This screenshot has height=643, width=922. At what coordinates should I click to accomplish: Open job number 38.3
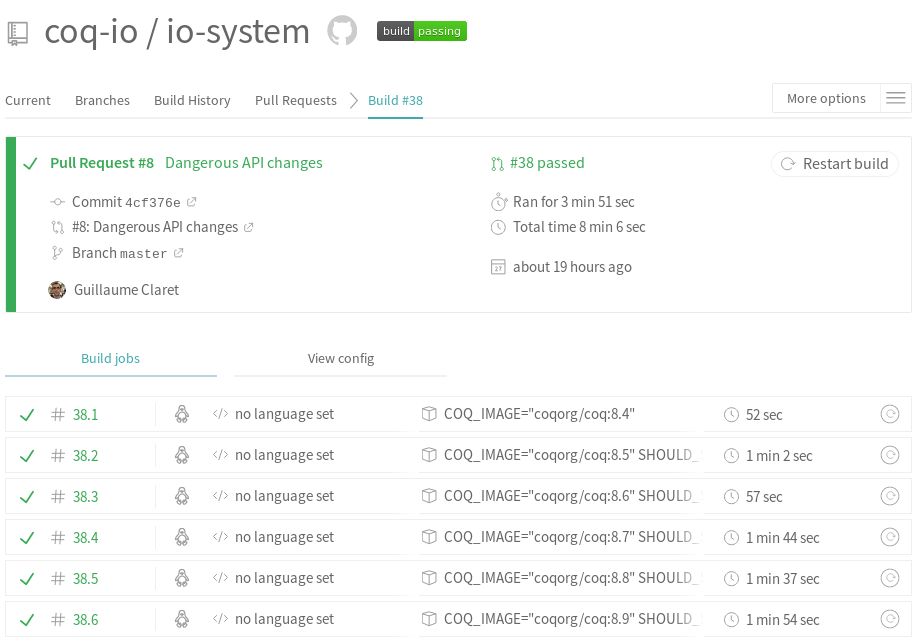tap(85, 497)
